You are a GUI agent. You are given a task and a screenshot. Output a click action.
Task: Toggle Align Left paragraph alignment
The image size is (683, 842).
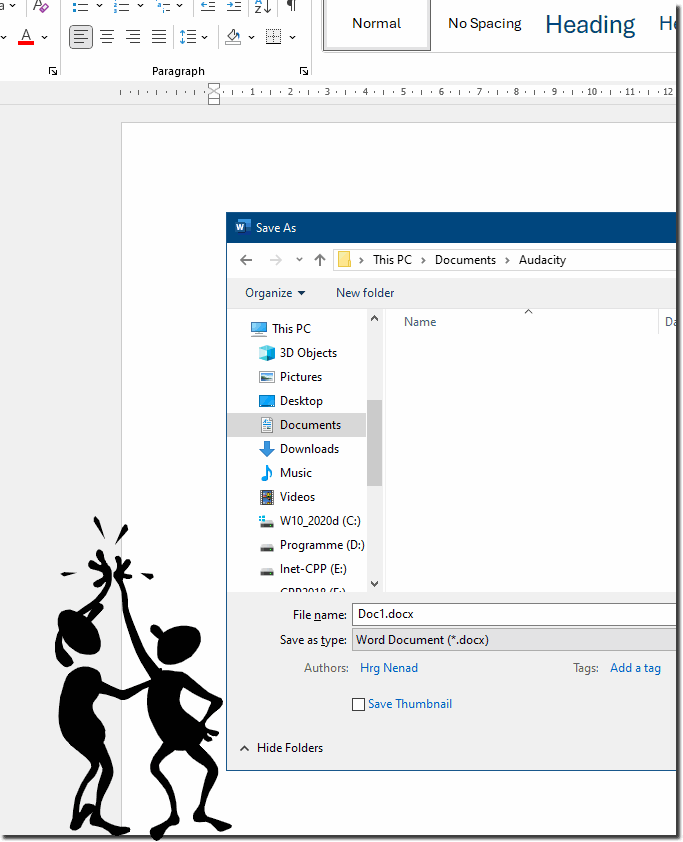(81, 37)
